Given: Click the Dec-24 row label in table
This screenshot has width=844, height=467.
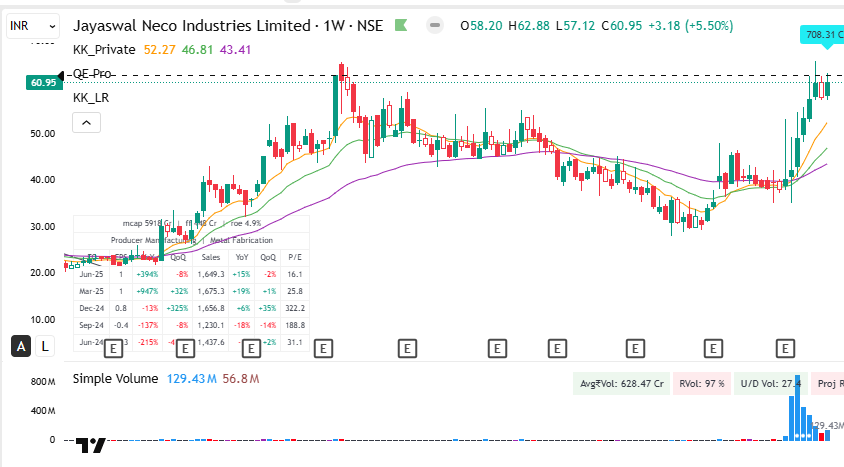Looking at the screenshot, I should [x=92, y=308].
